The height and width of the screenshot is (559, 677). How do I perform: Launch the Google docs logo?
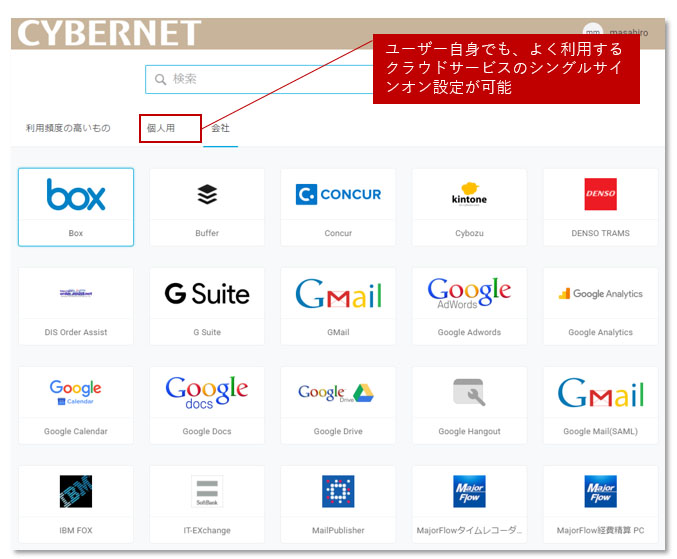[x=207, y=392]
